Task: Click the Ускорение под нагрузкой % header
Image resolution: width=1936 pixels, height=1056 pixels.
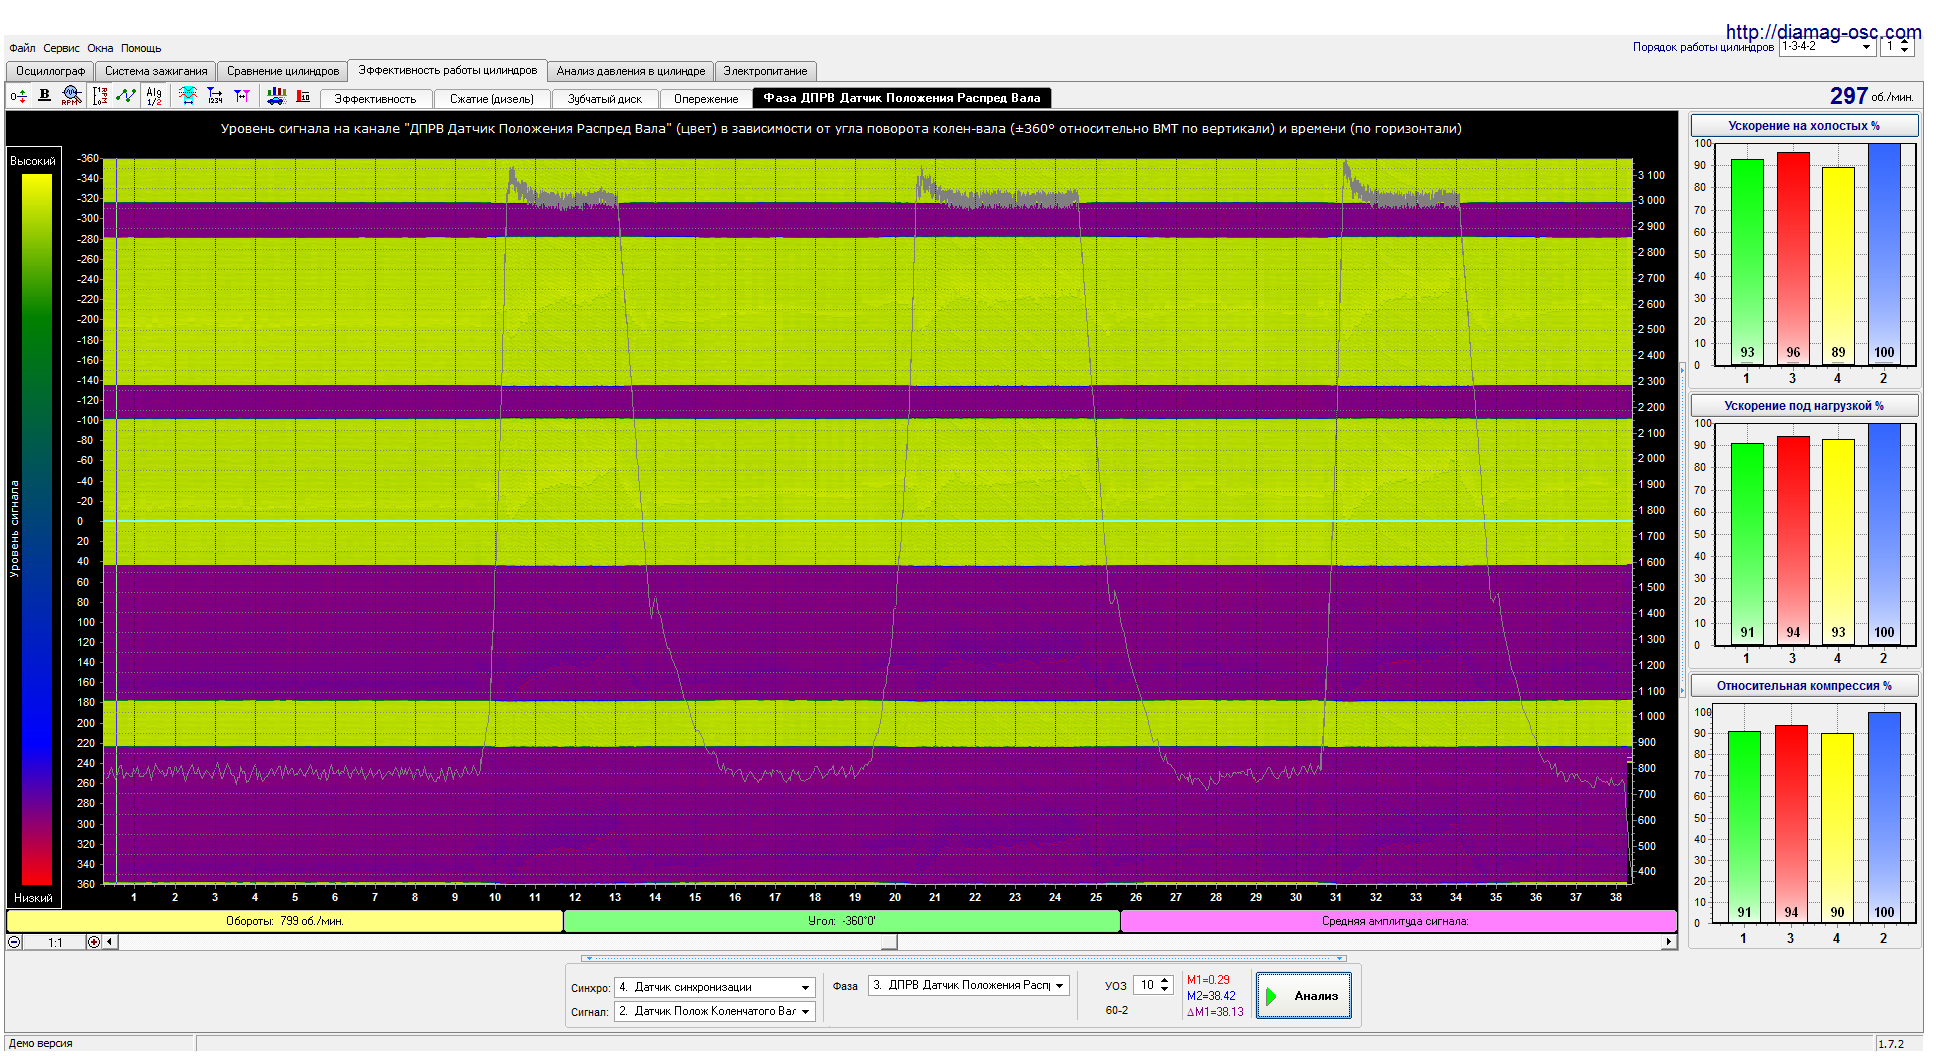Action: point(1804,406)
